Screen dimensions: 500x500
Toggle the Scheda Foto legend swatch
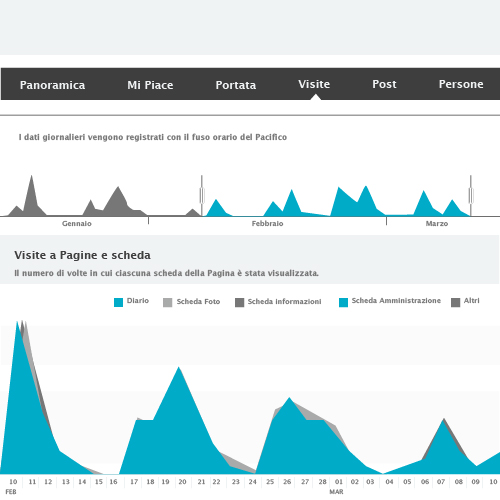[x=168, y=302]
